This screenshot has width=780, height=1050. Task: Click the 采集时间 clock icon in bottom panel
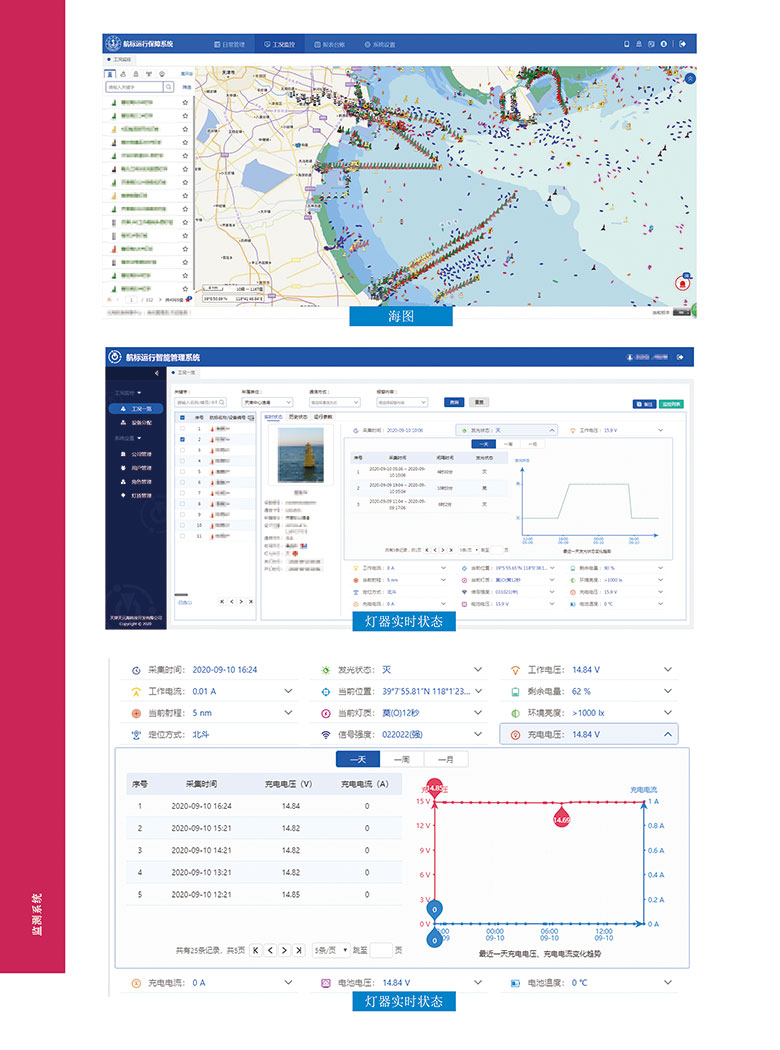[x=136, y=669]
